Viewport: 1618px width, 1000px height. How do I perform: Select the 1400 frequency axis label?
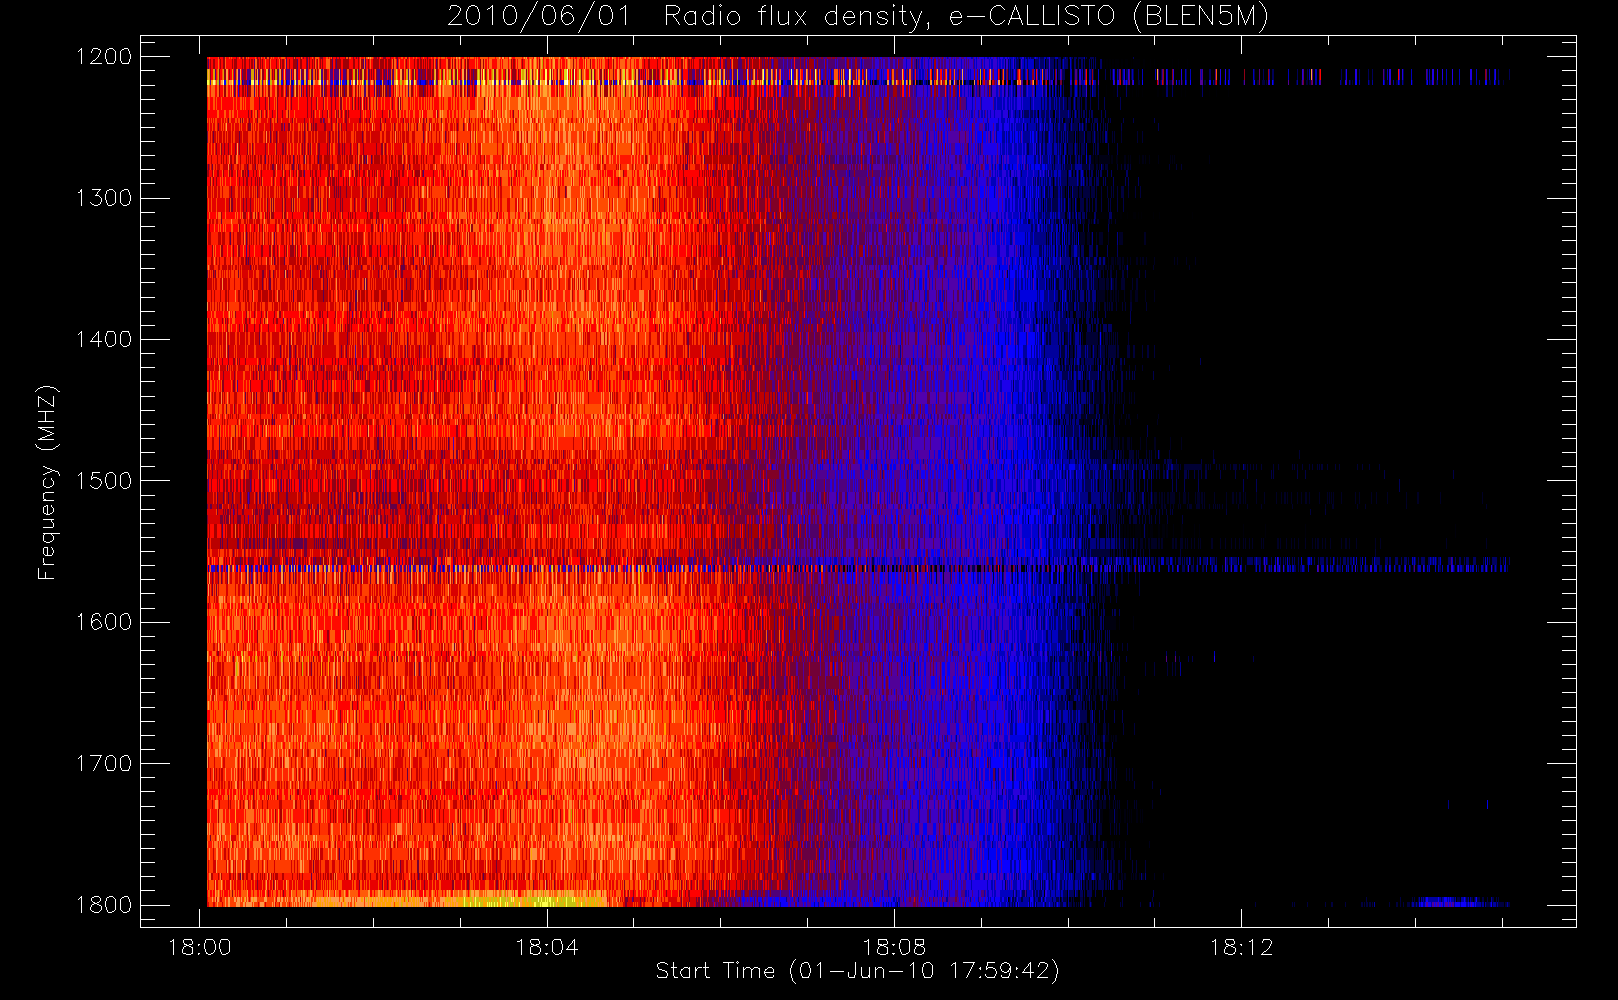click(x=104, y=339)
